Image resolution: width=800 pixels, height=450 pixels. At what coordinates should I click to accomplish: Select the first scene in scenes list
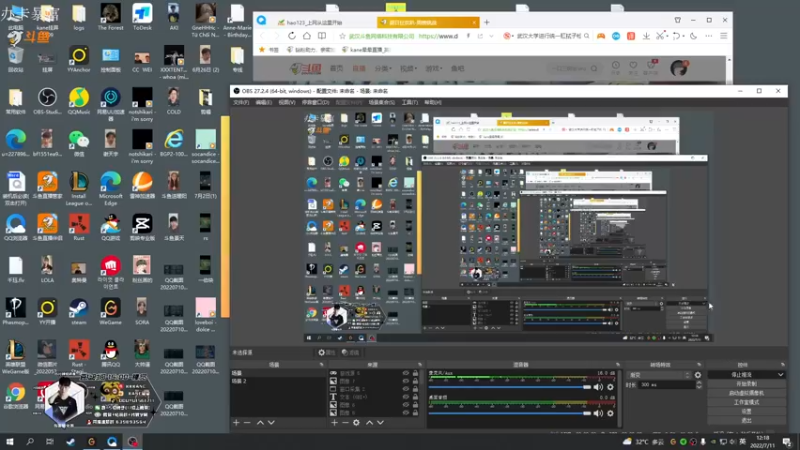(x=277, y=373)
